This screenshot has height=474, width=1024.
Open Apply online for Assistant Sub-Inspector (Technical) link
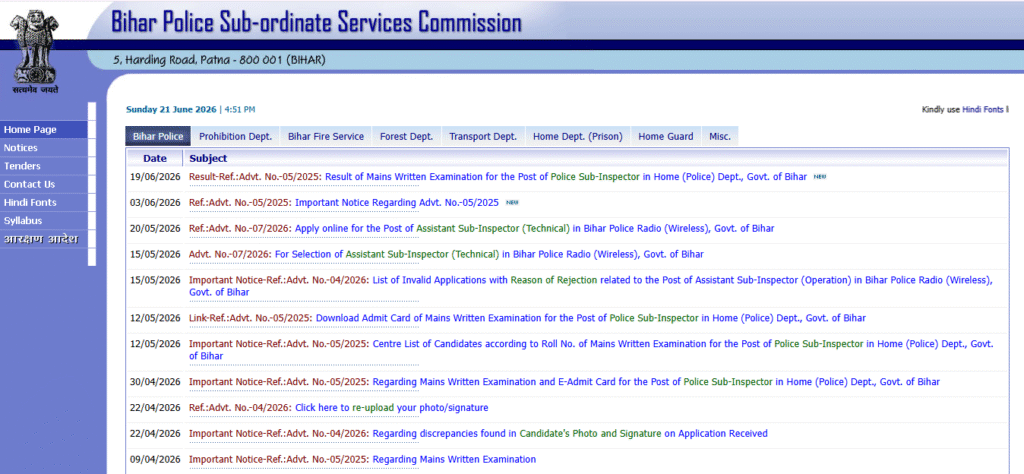534,229
